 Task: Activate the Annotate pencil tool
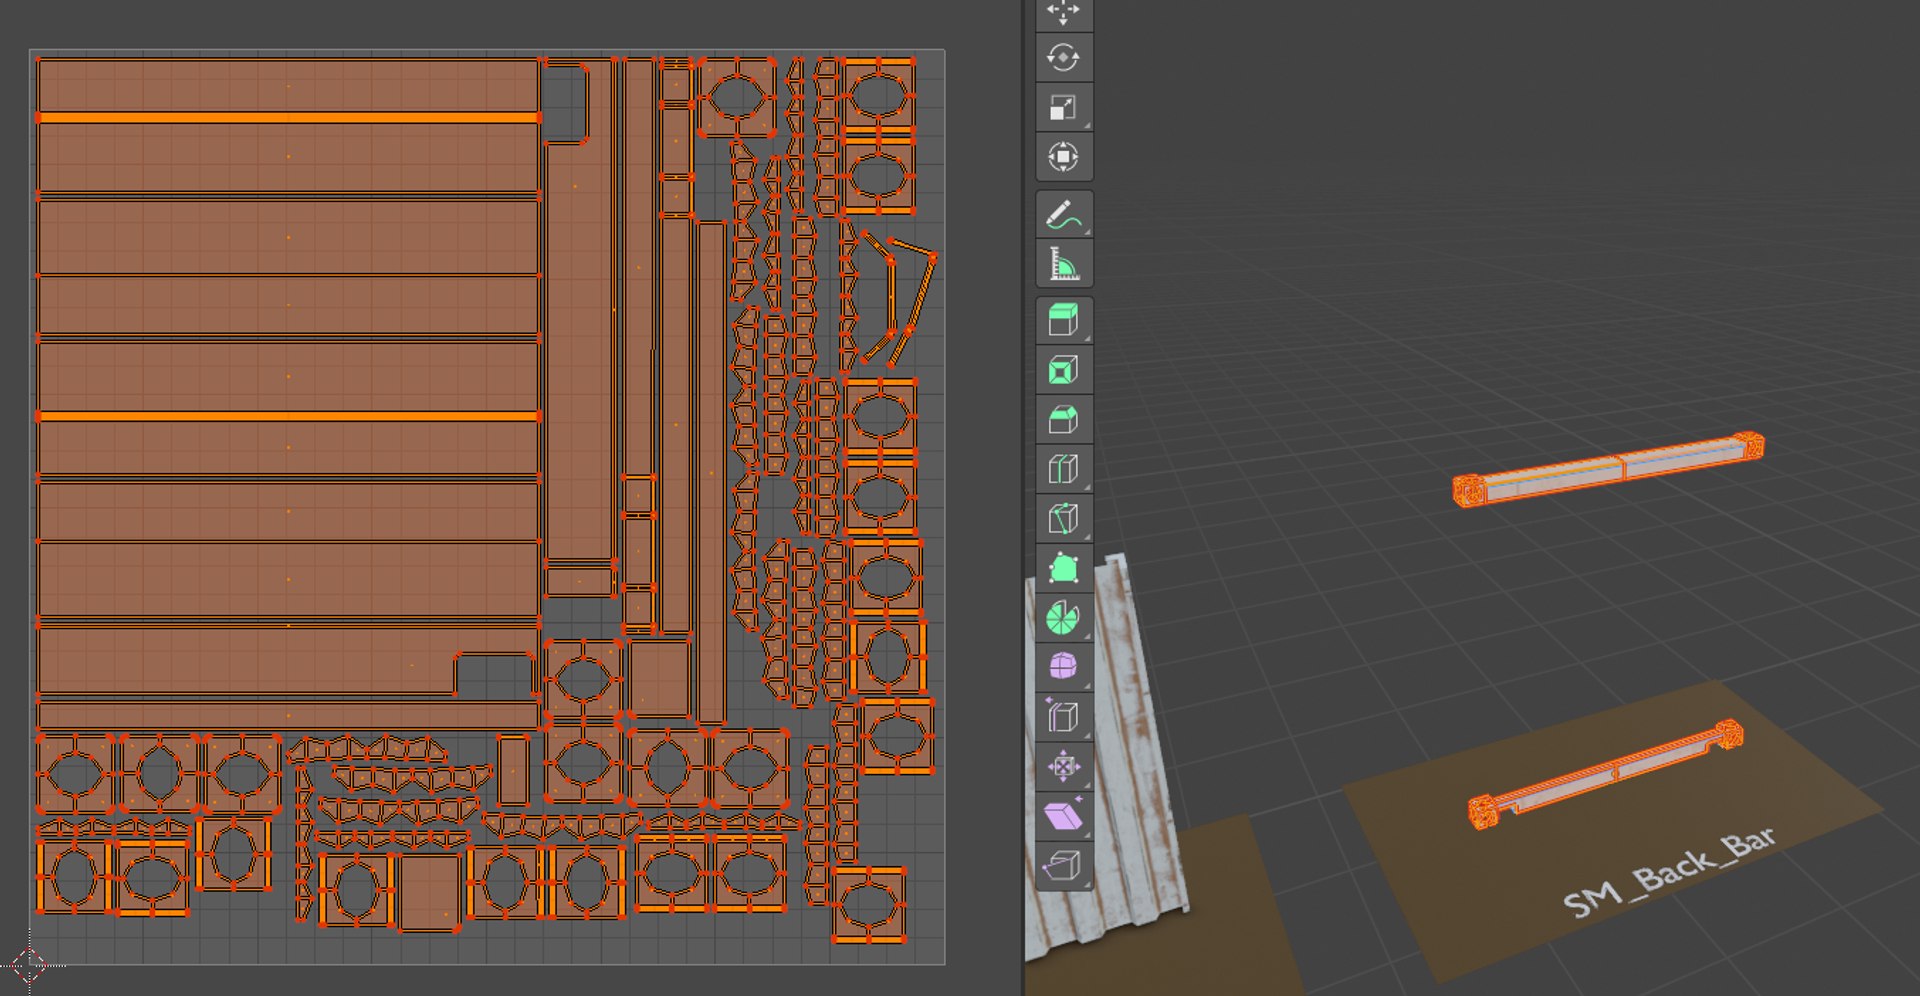coord(1063,215)
